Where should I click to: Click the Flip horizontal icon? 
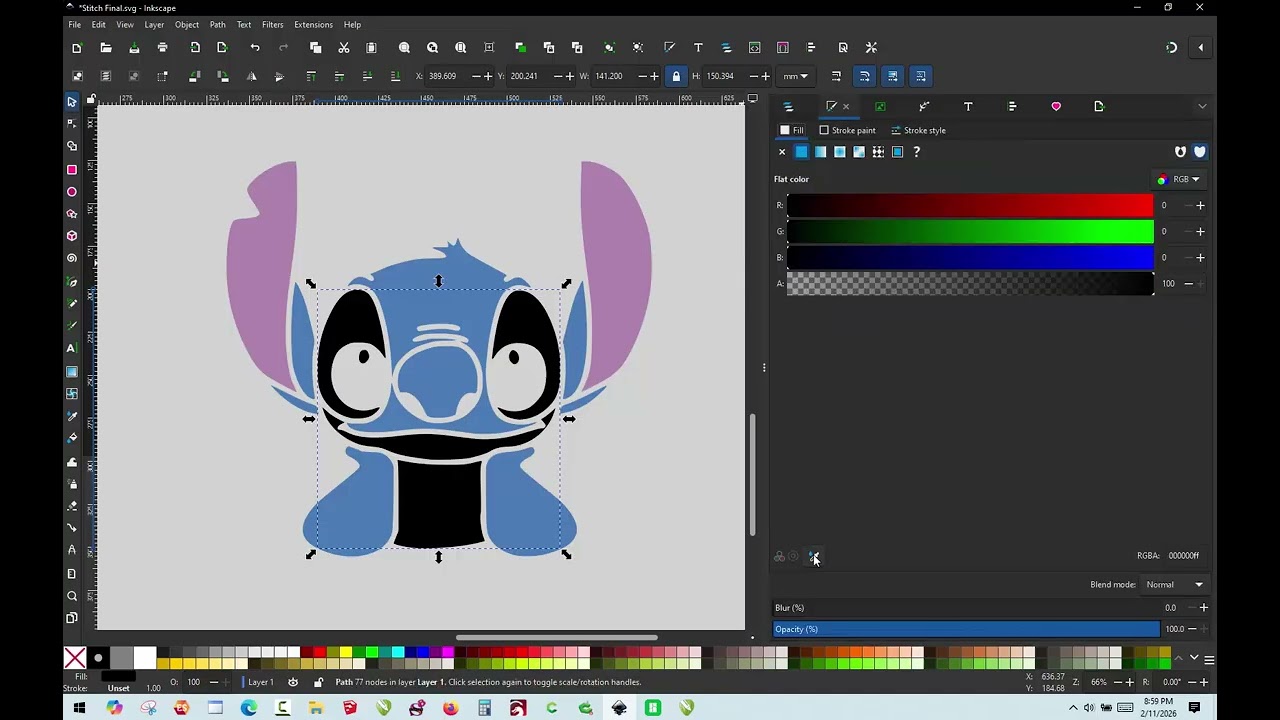pyautogui.click(x=251, y=76)
